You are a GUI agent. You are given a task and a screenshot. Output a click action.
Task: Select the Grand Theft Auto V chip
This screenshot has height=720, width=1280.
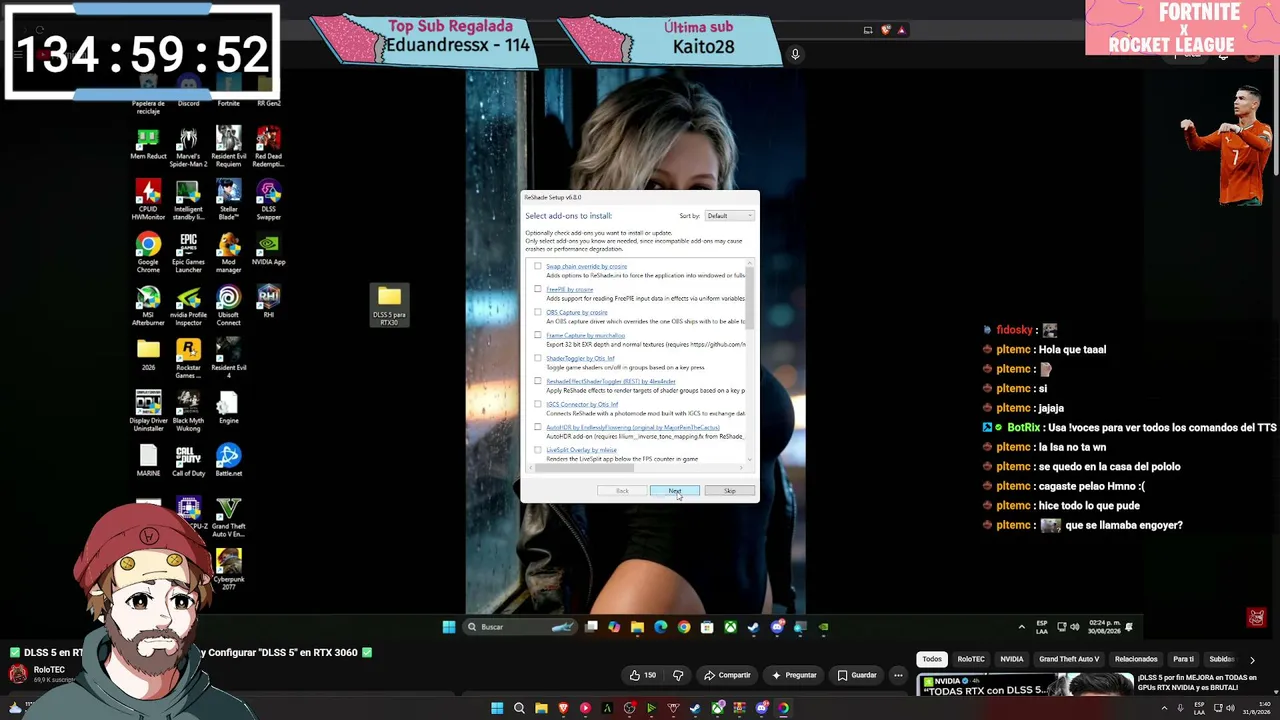[1069, 659]
